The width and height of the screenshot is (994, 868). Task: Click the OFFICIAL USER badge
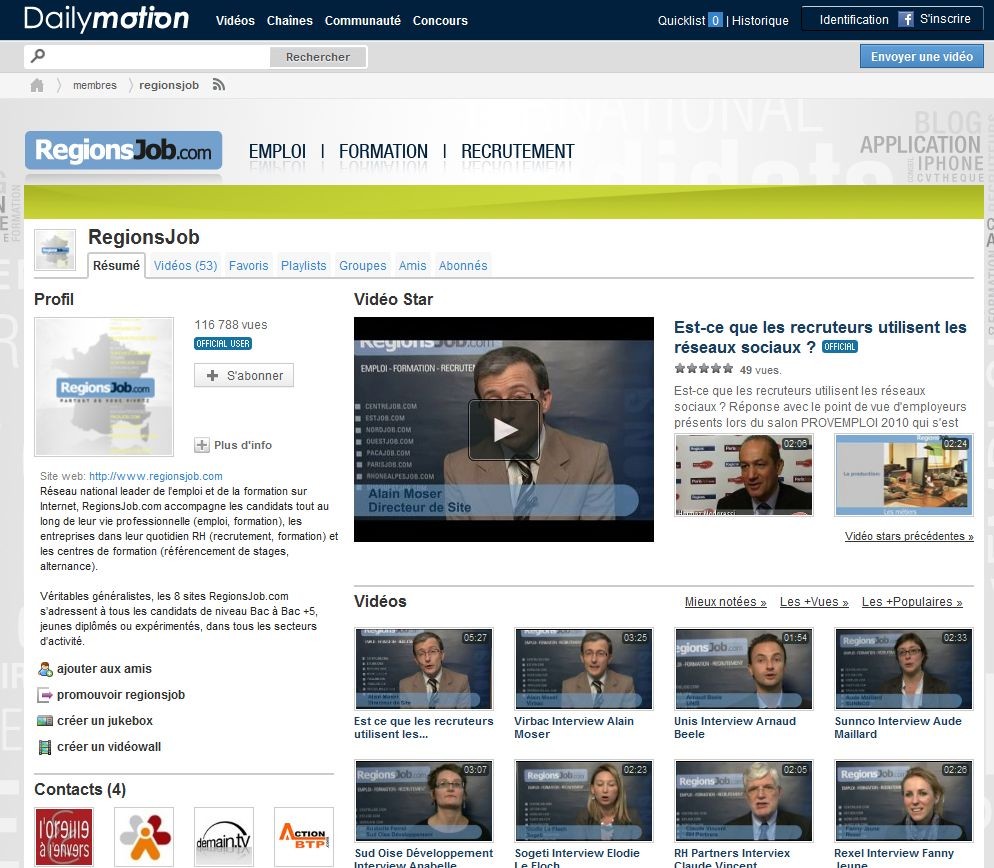(223, 344)
